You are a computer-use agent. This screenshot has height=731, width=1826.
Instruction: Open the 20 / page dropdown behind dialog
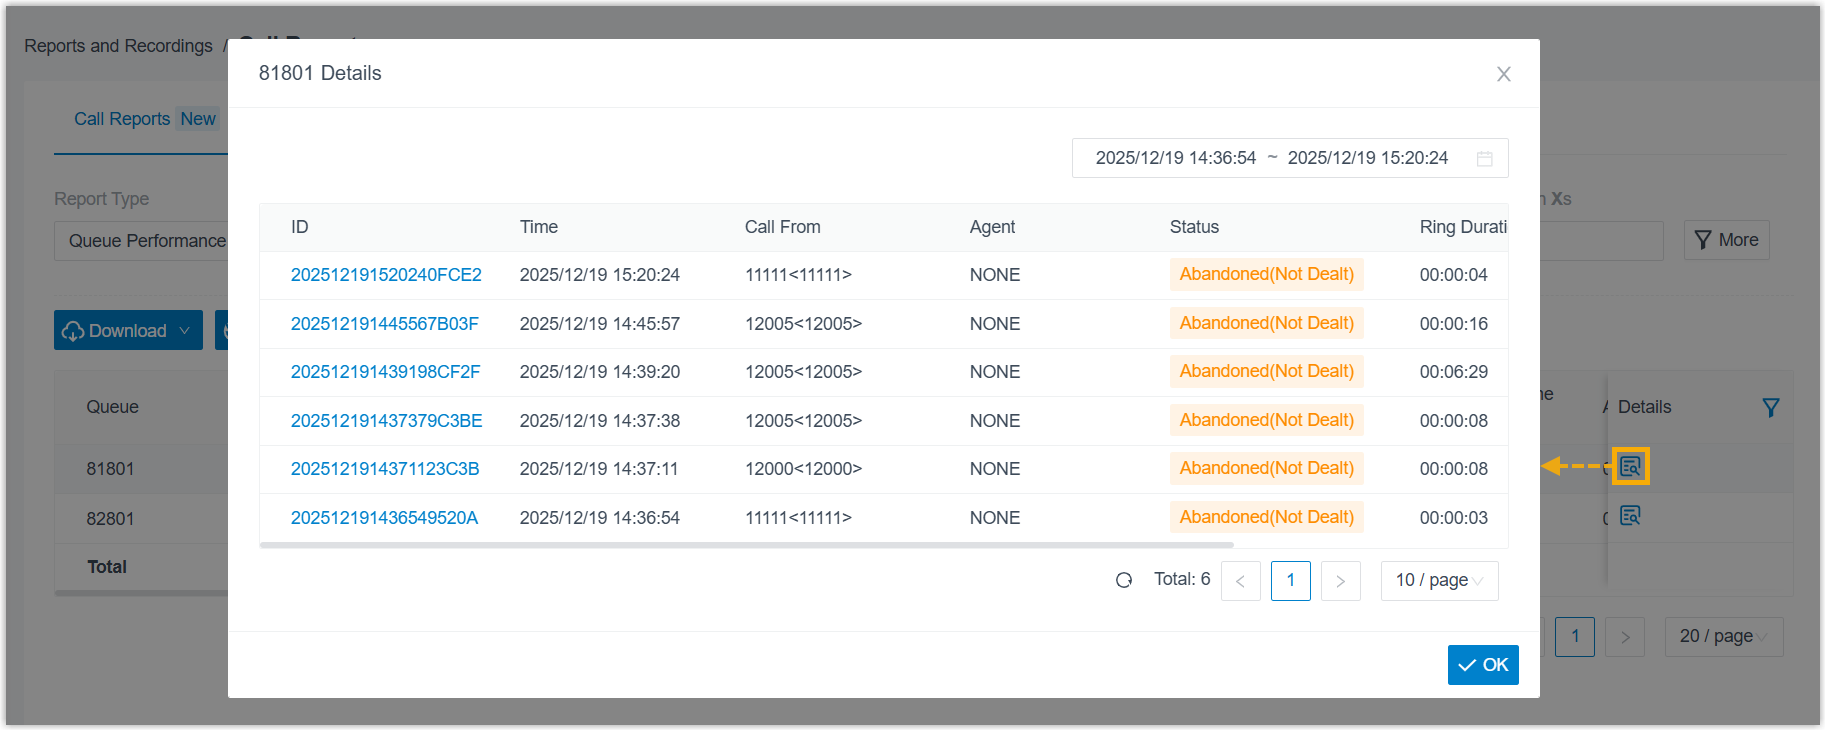click(x=1724, y=637)
